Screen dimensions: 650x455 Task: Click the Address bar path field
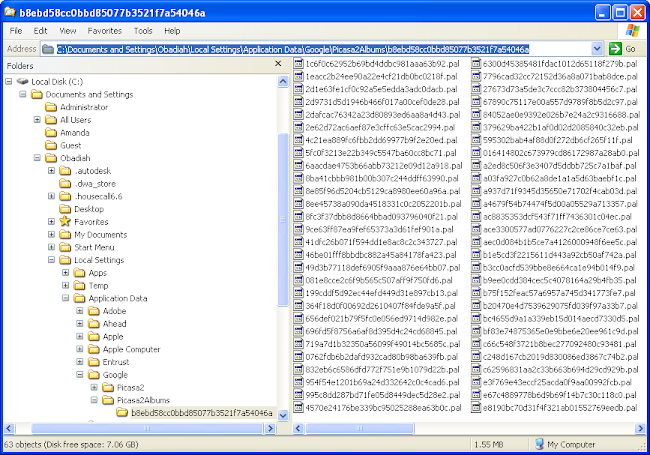[x=316, y=49]
